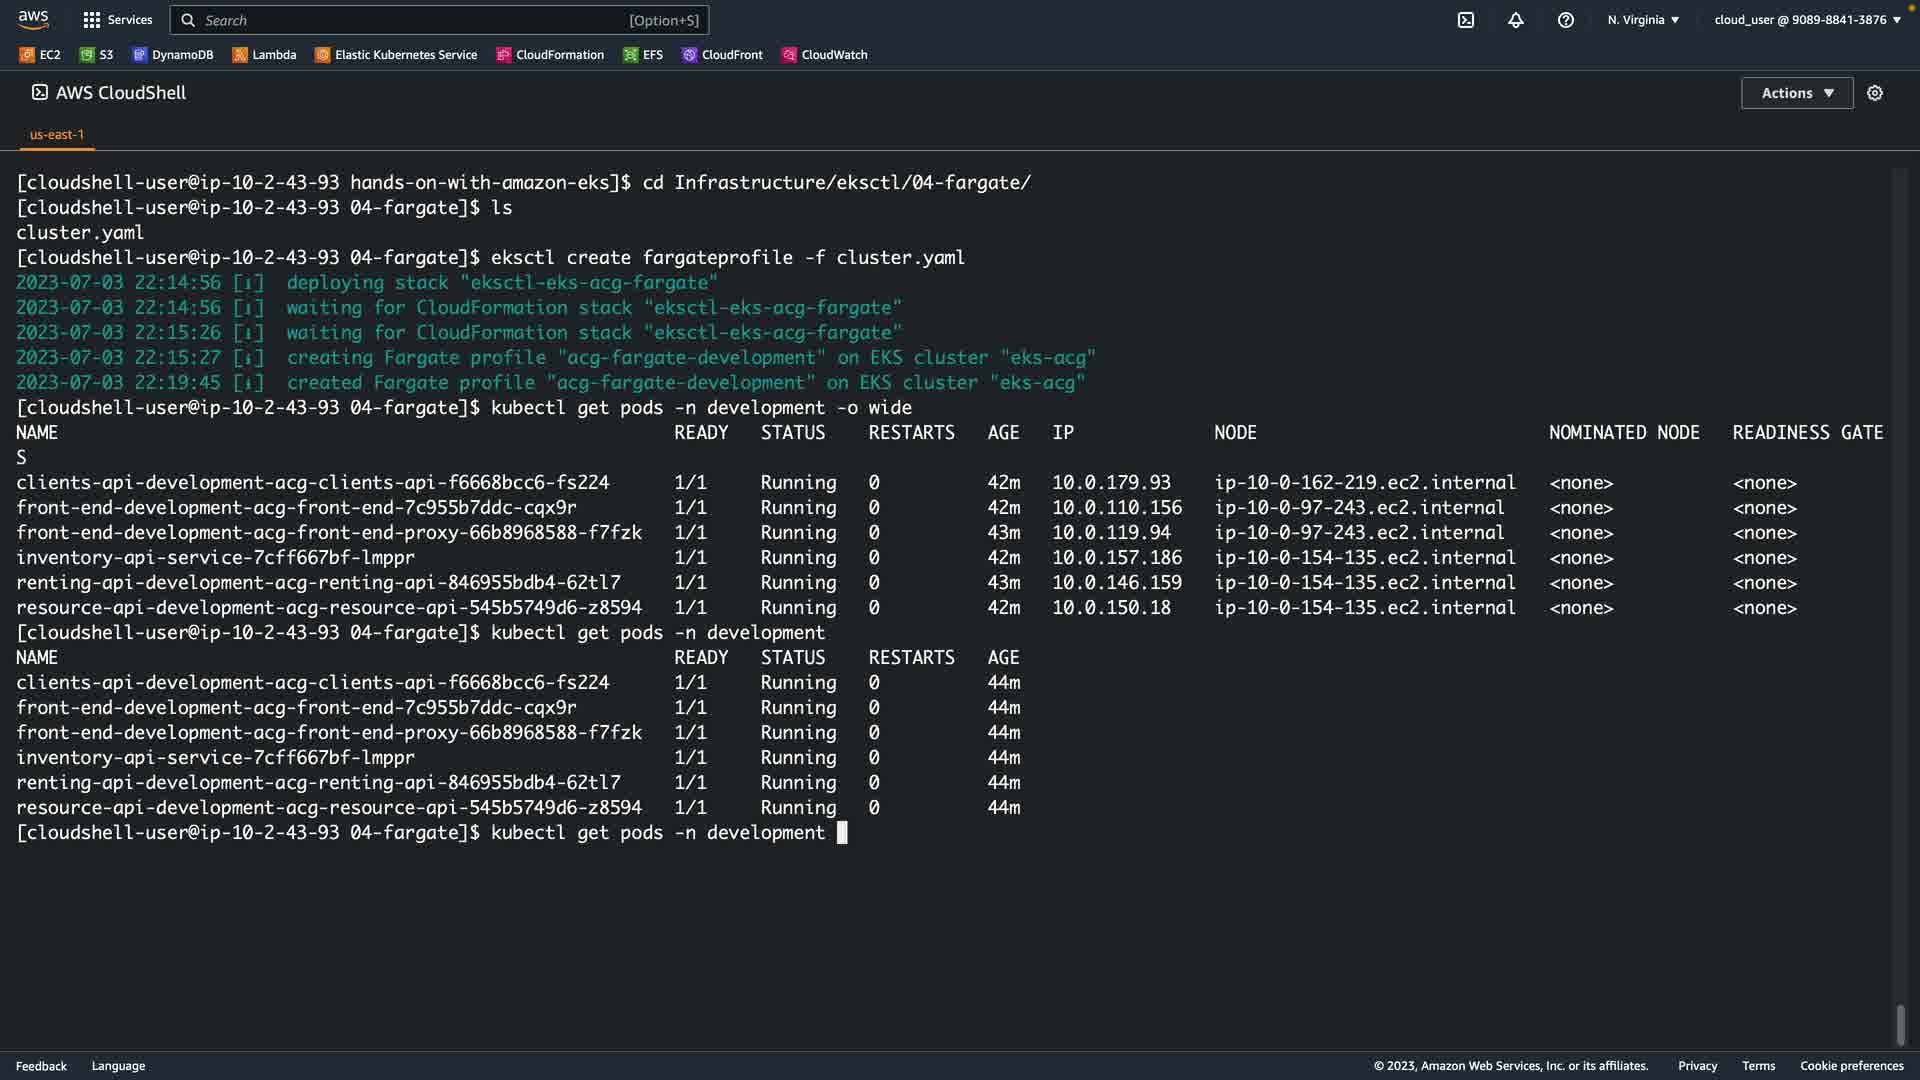Expand the cloud_user account menu
1920x1080 pixels.
tap(1807, 20)
